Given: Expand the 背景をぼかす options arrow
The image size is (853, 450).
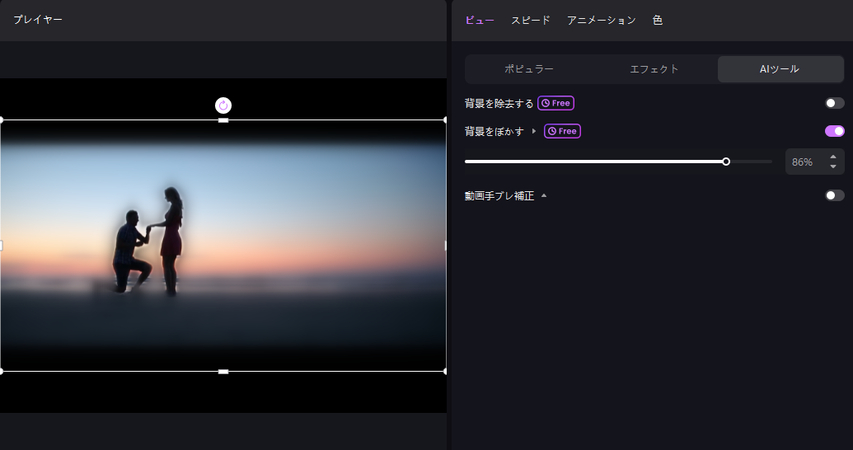Looking at the screenshot, I should (x=534, y=131).
